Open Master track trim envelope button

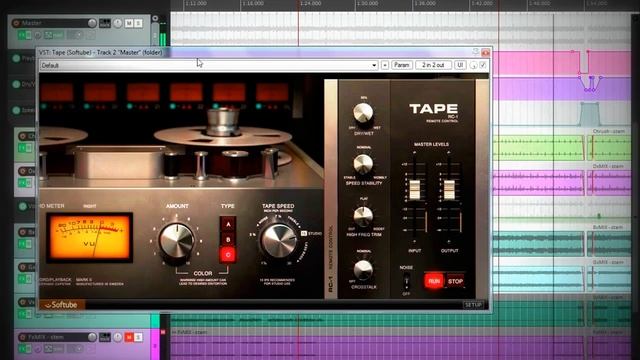(x=54, y=36)
